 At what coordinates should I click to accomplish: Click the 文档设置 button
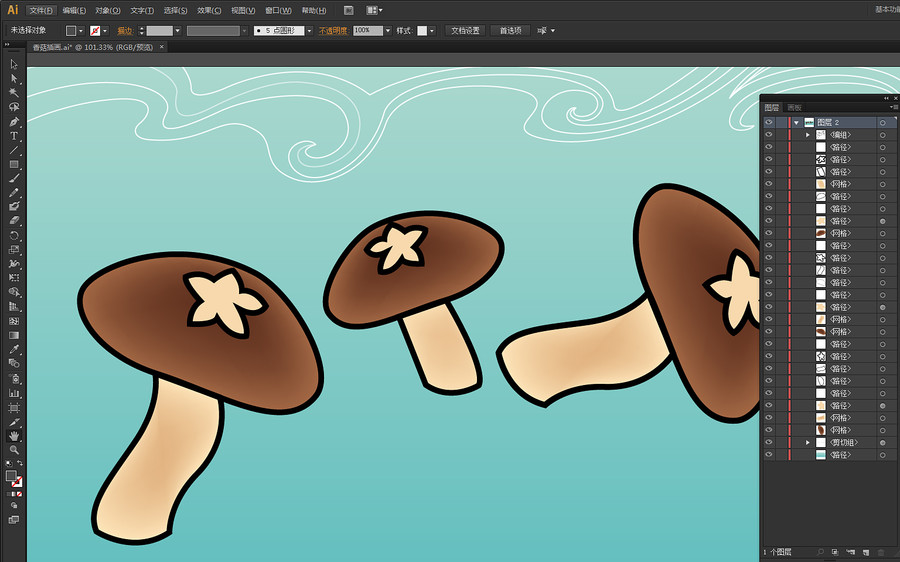[x=465, y=31]
